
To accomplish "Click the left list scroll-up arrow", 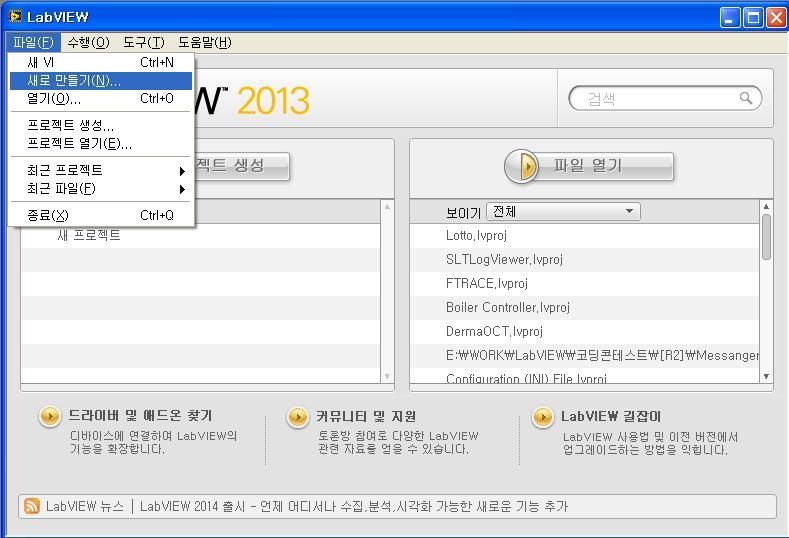I will pyautogui.click(x=387, y=206).
